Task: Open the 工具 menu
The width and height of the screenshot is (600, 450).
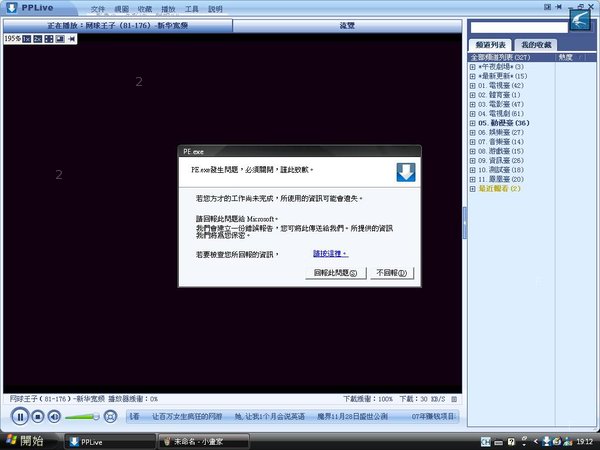Action: pyautogui.click(x=192, y=9)
